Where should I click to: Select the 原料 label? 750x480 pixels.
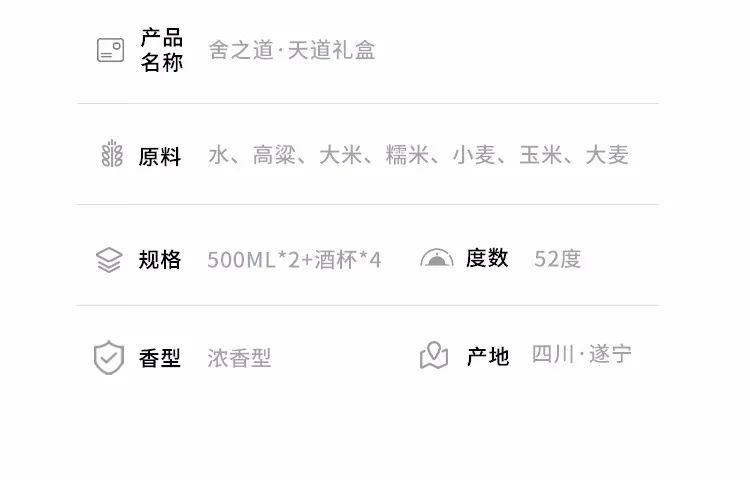(160, 156)
